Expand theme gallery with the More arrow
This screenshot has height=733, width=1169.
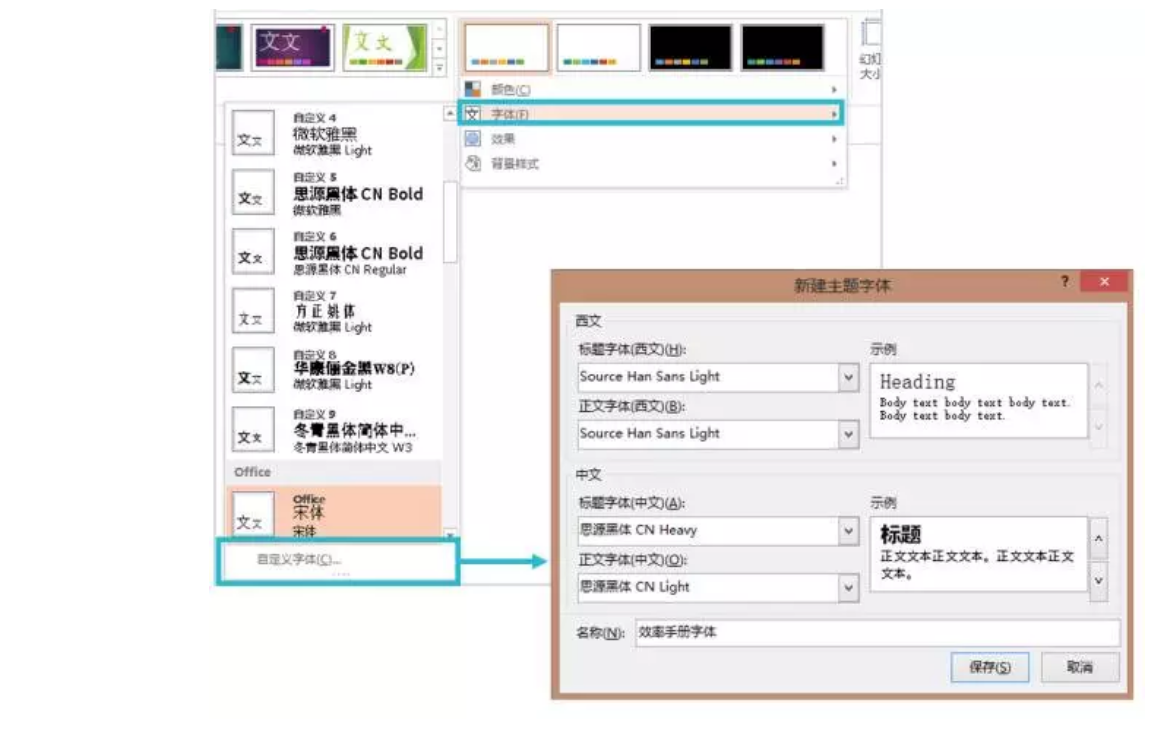click(x=439, y=67)
